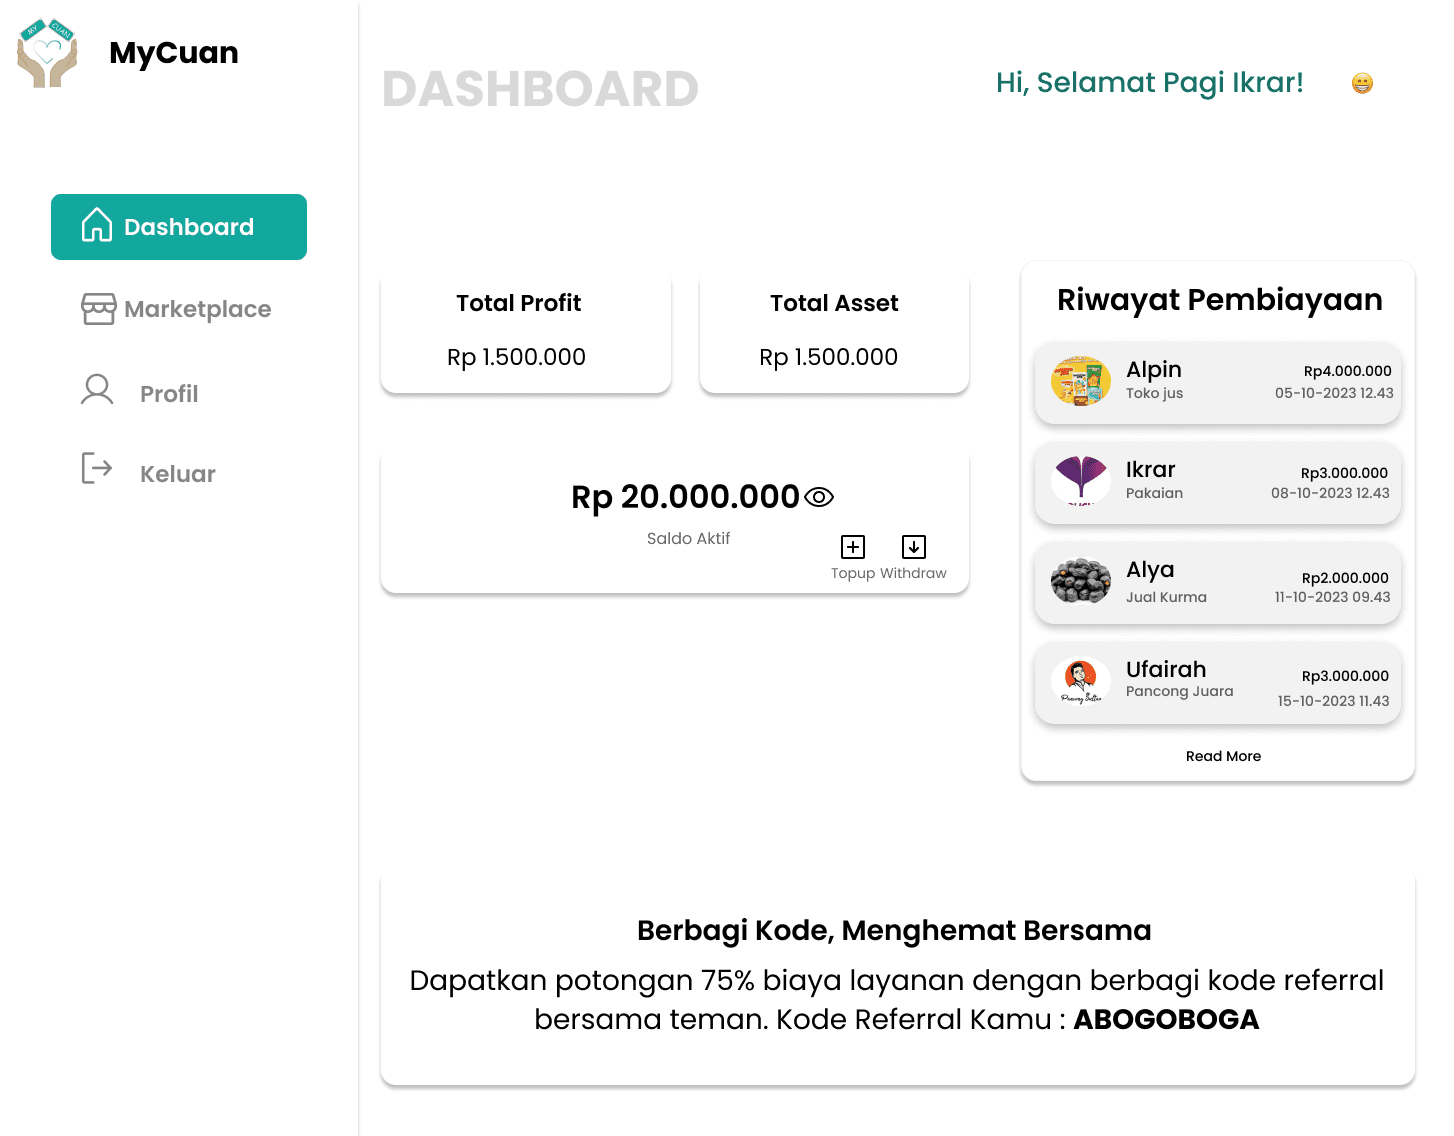Click Read More under Riwayat Pembiayaan
Image resolution: width=1454 pixels, height=1136 pixels.
coord(1223,756)
